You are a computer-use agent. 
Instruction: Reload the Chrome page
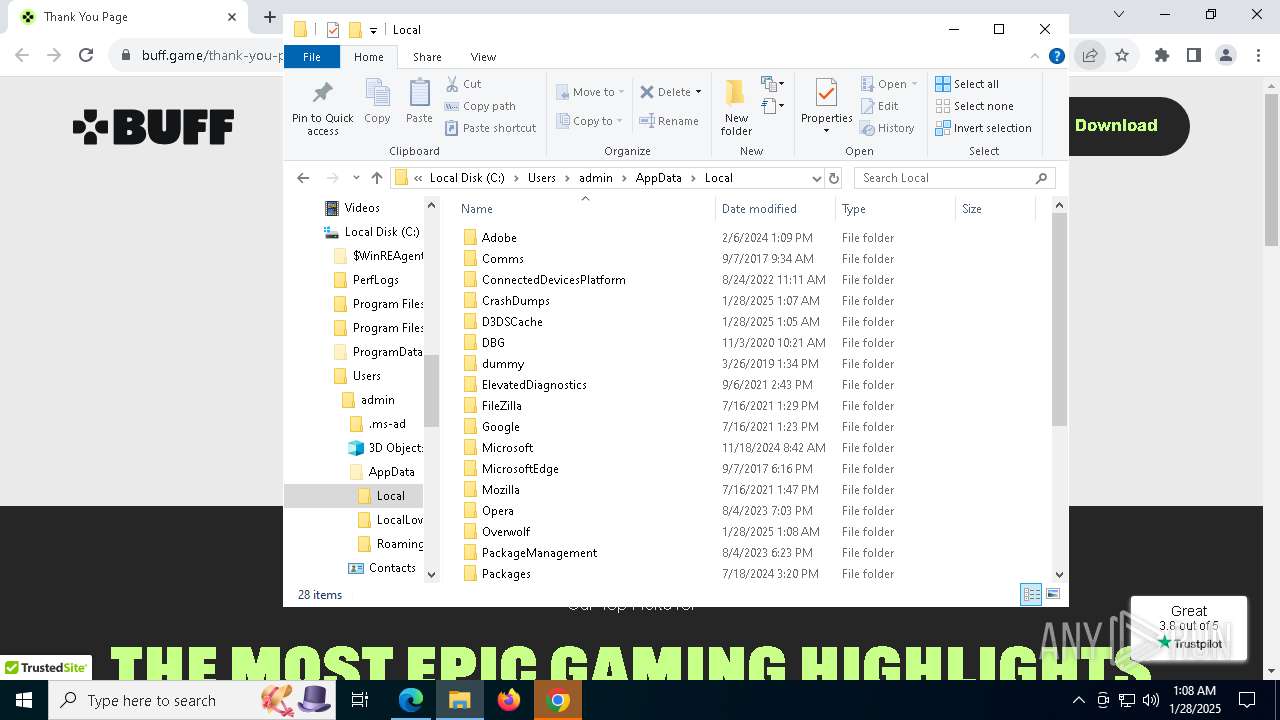[86, 56]
